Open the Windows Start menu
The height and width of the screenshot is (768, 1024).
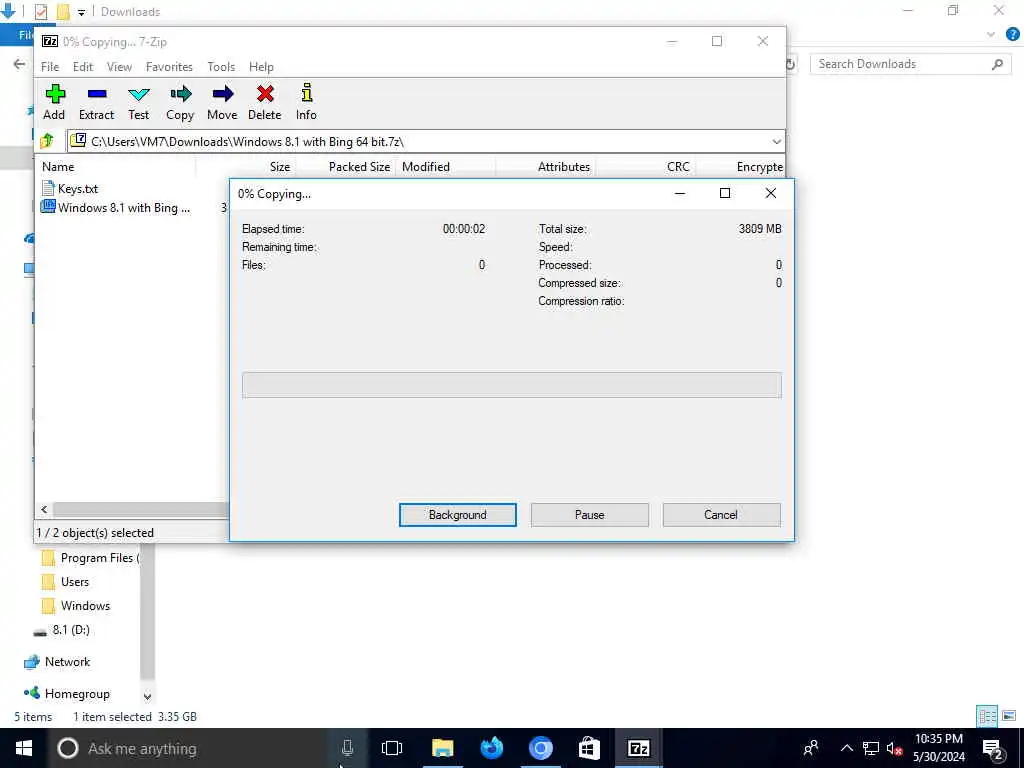click(x=24, y=748)
